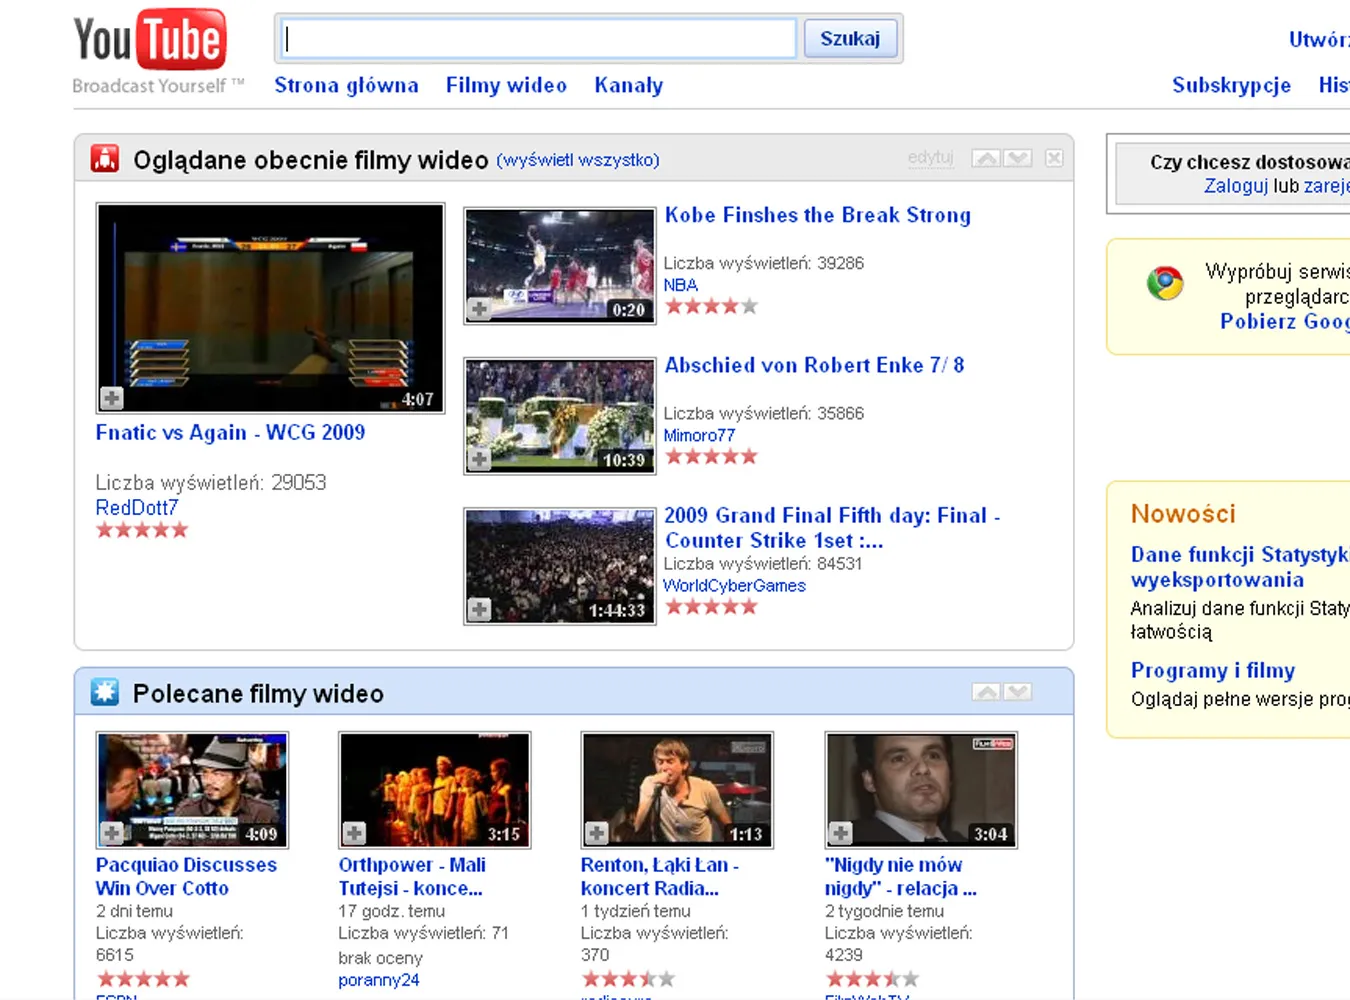Close the Oglądane obecnie filmy module
This screenshot has width=1350, height=1000.
1054,158
